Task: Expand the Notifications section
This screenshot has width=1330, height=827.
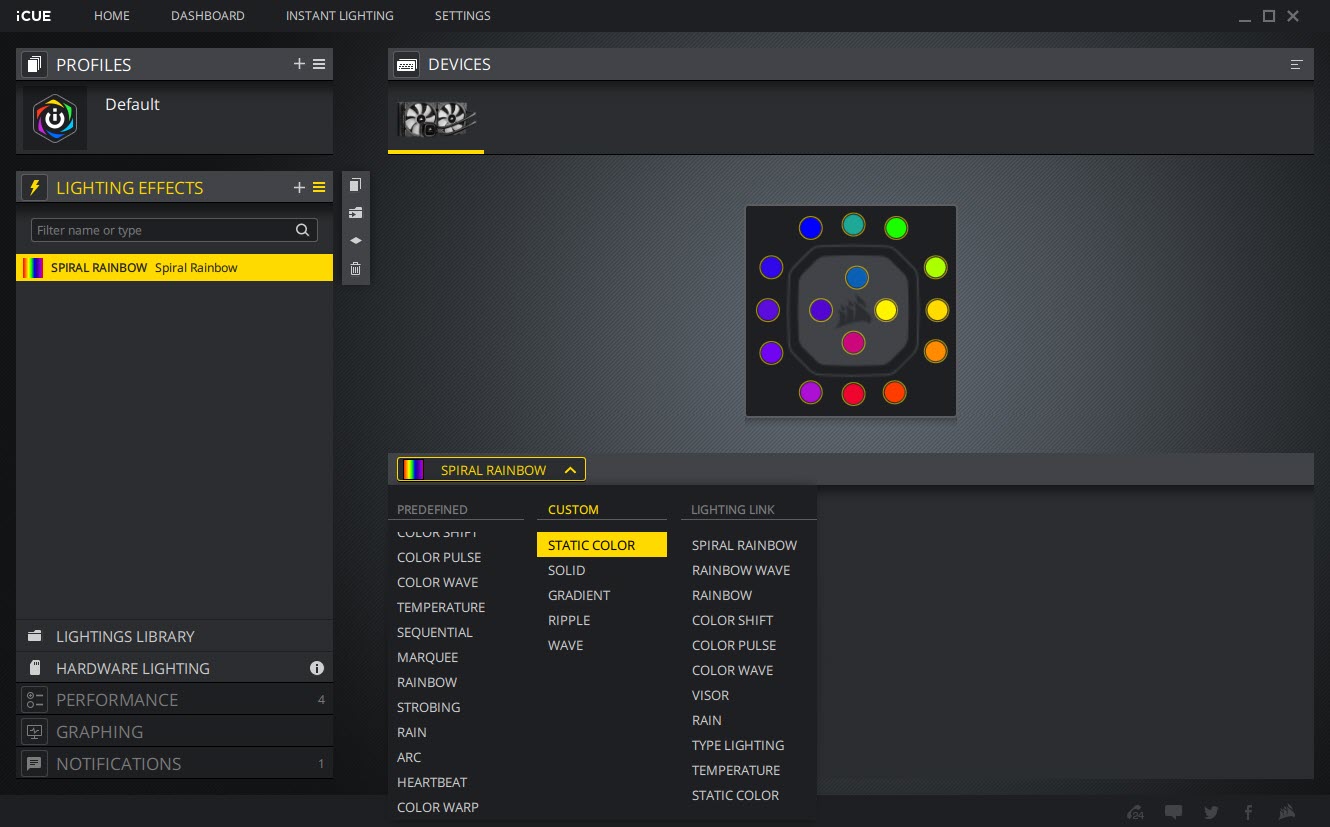Action: 175,764
